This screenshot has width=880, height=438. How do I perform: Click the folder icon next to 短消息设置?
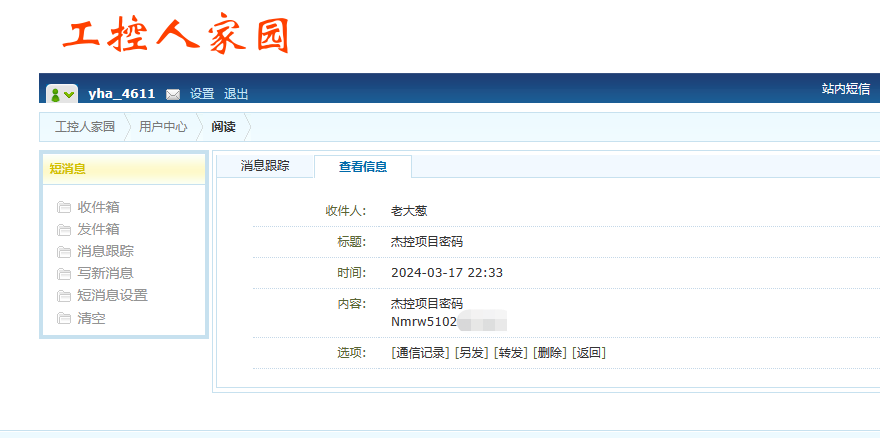pos(64,296)
